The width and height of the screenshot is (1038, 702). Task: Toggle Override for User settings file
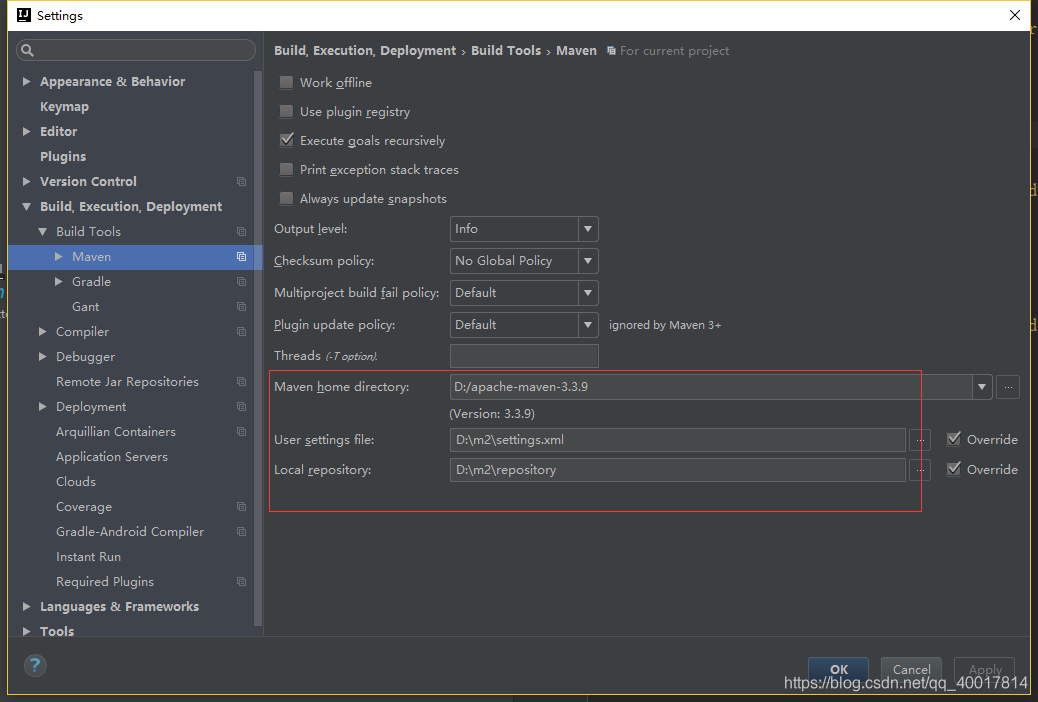pyautogui.click(x=954, y=439)
